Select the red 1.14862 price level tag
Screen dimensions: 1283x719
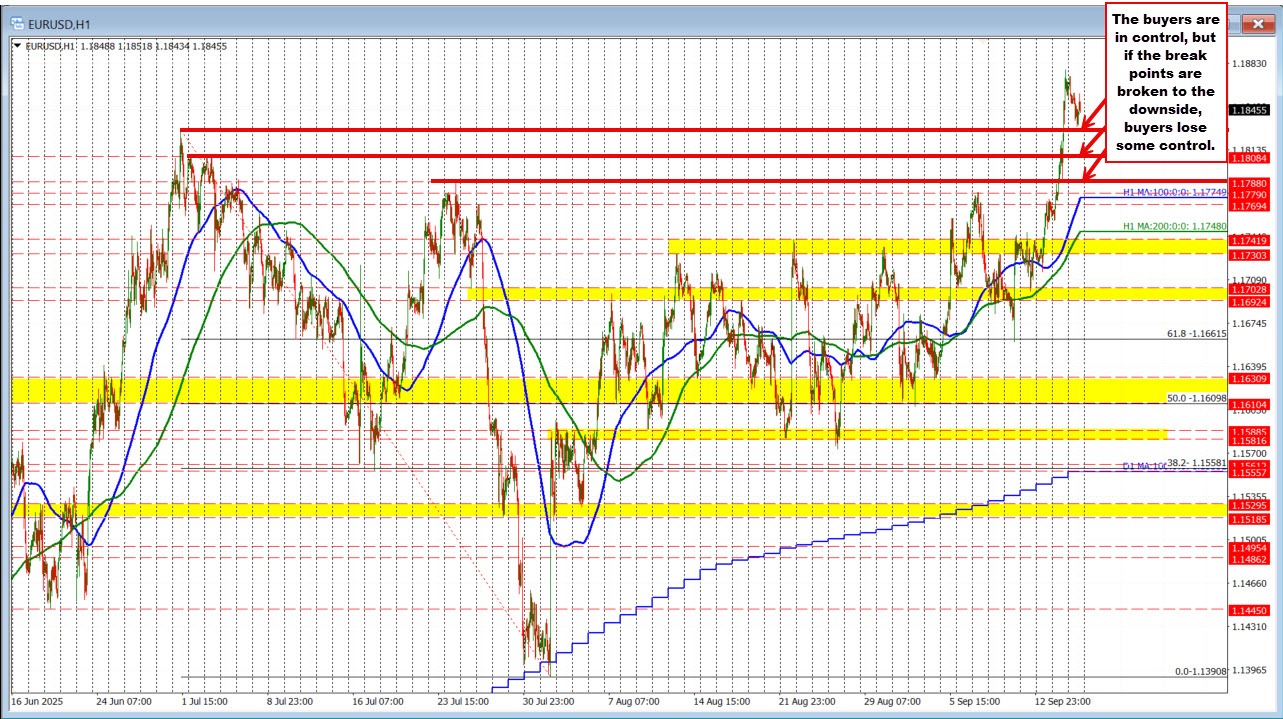coord(1251,559)
